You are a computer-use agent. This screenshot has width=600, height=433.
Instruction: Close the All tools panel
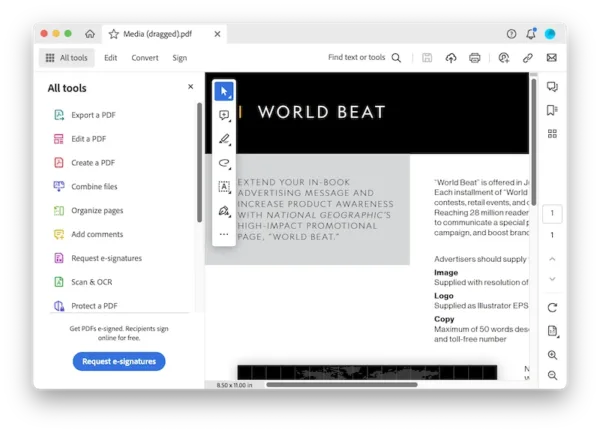pyautogui.click(x=191, y=87)
